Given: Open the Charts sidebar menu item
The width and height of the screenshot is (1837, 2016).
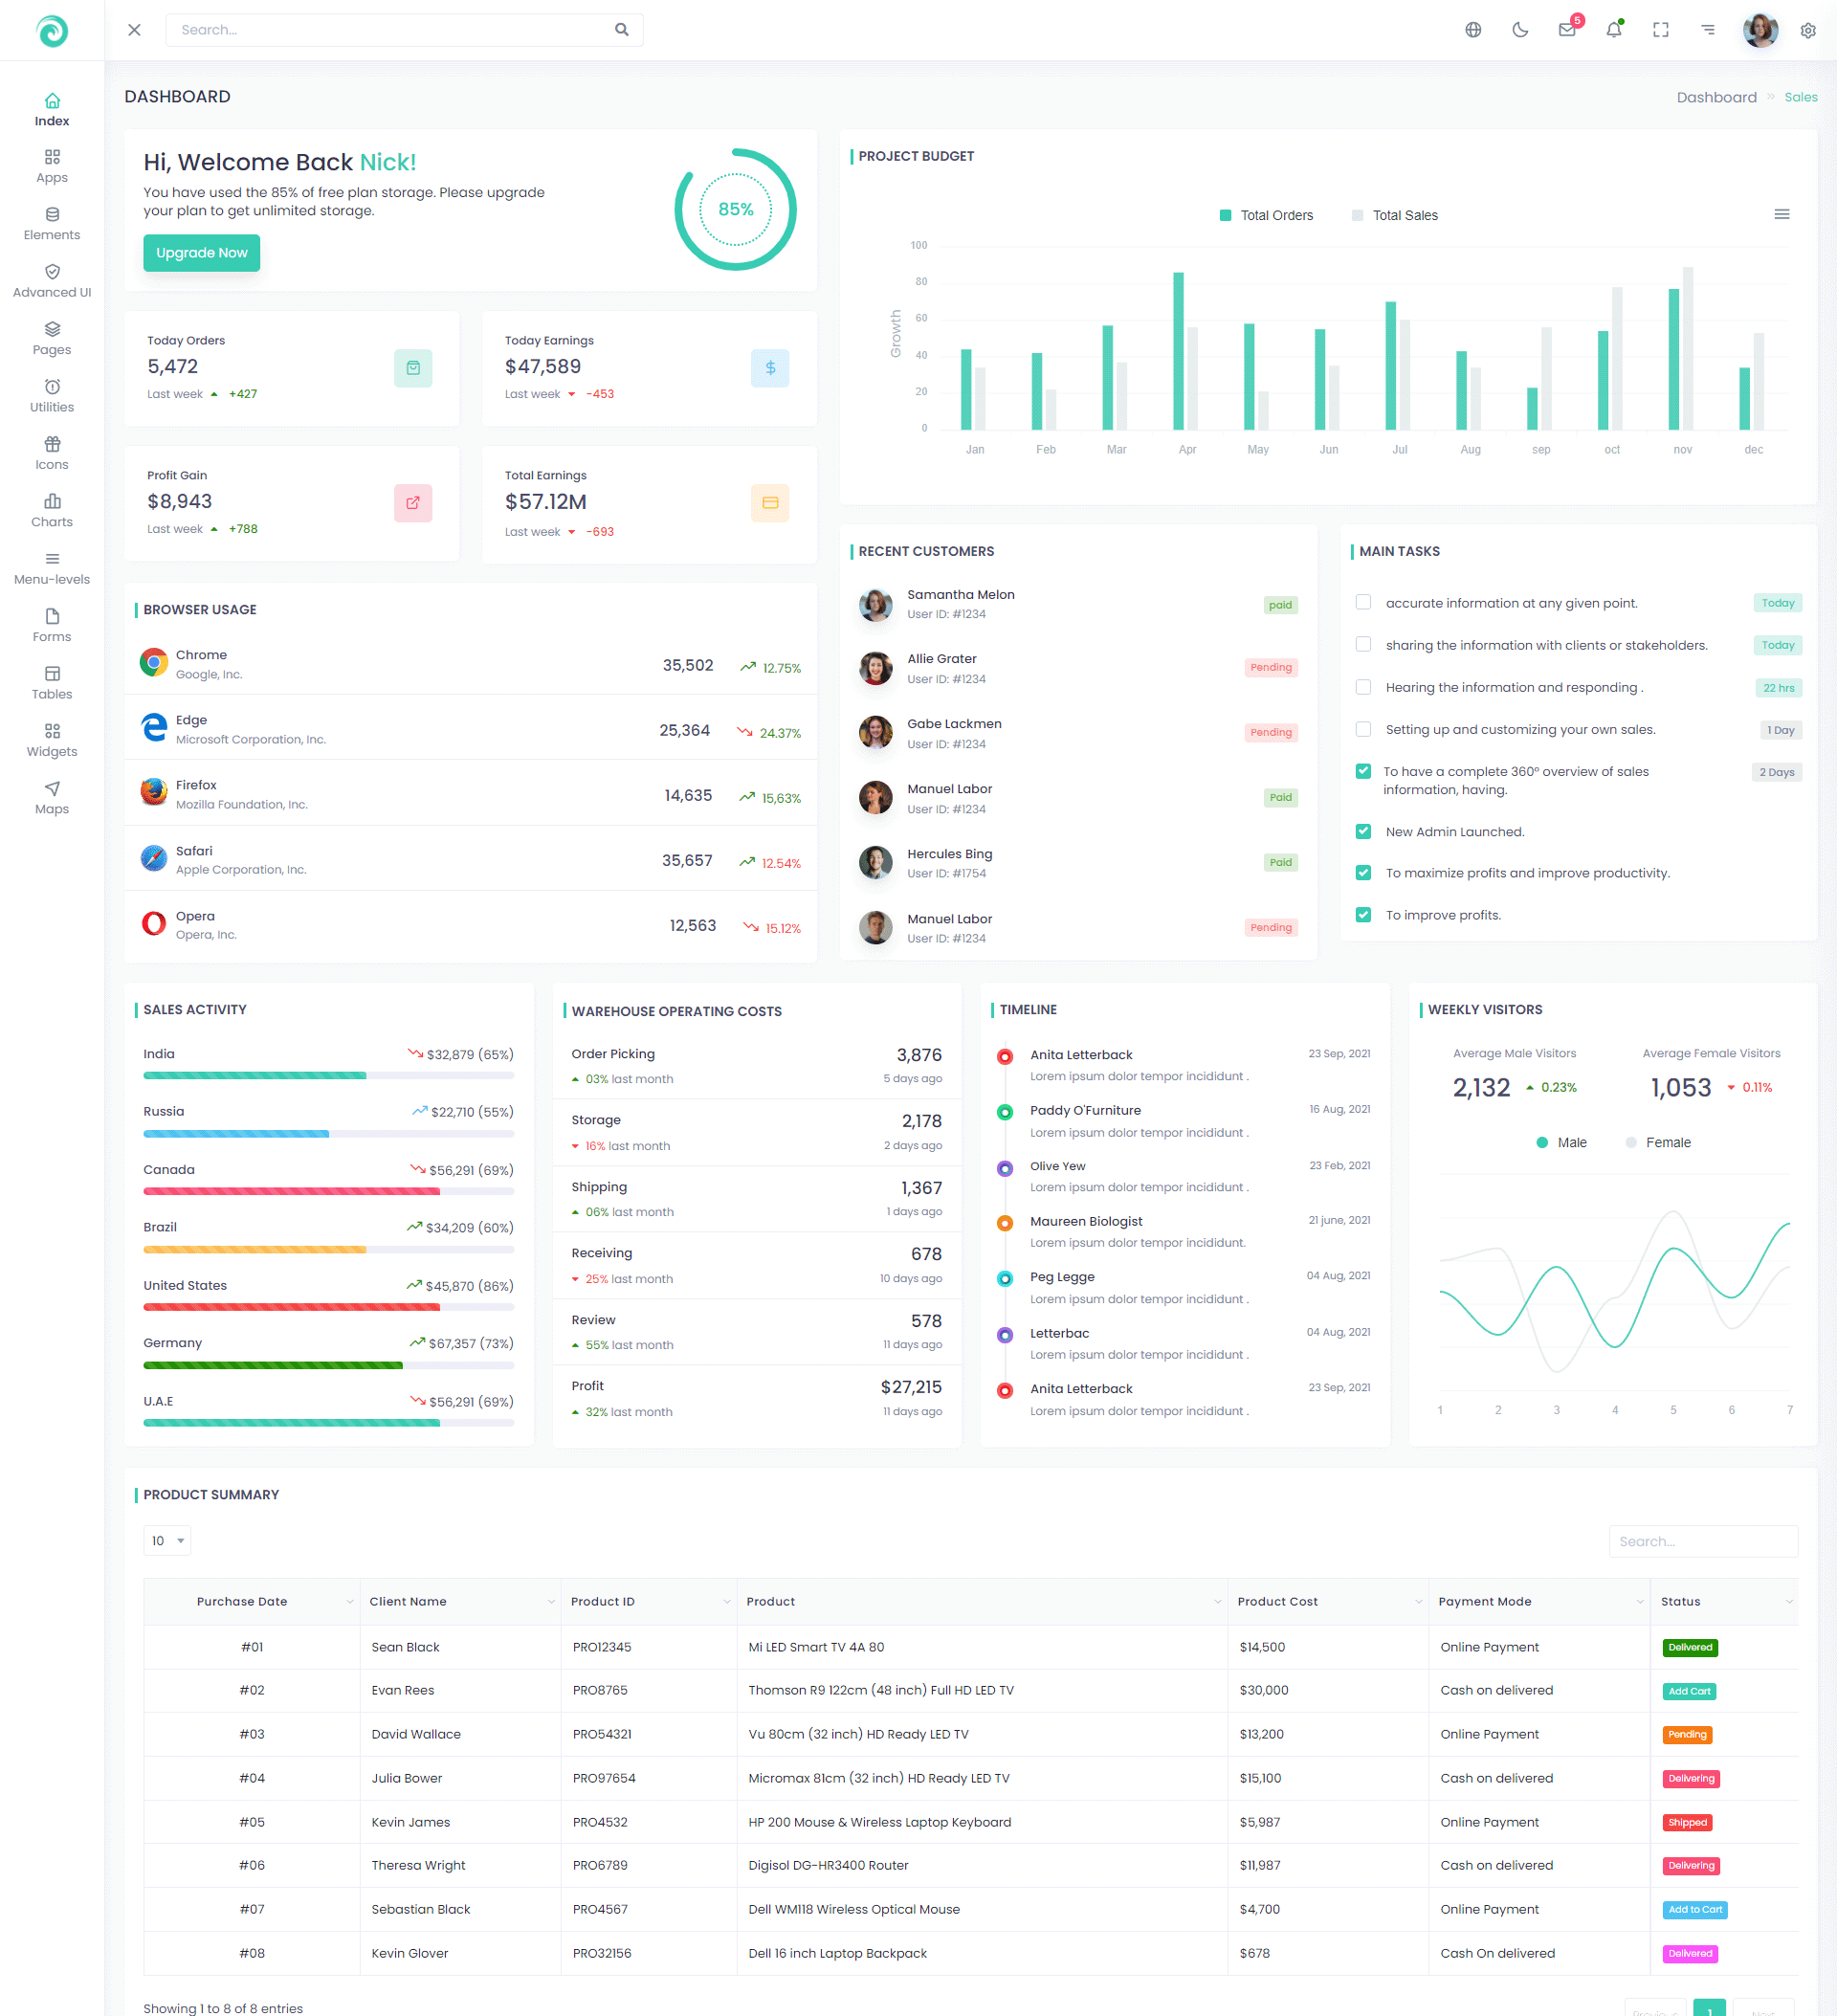Looking at the screenshot, I should click(52, 510).
